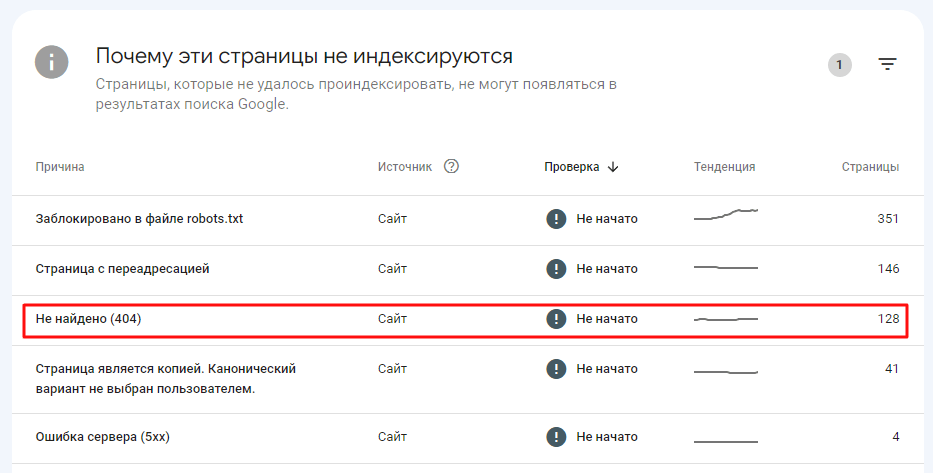Click the page count 4
The width and height of the screenshot is (933, 473).
tap(896, 437)
